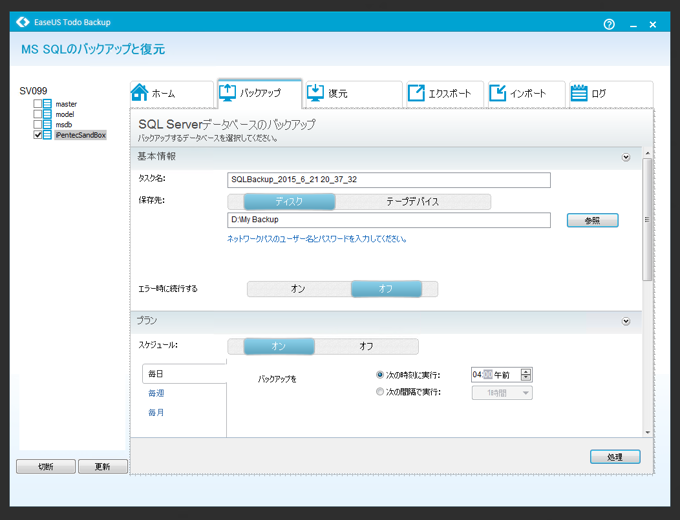Select ディスク as save destination
The height and width of the screenshot is (520, 680).
pyautogui.click(x=289, y=202)
